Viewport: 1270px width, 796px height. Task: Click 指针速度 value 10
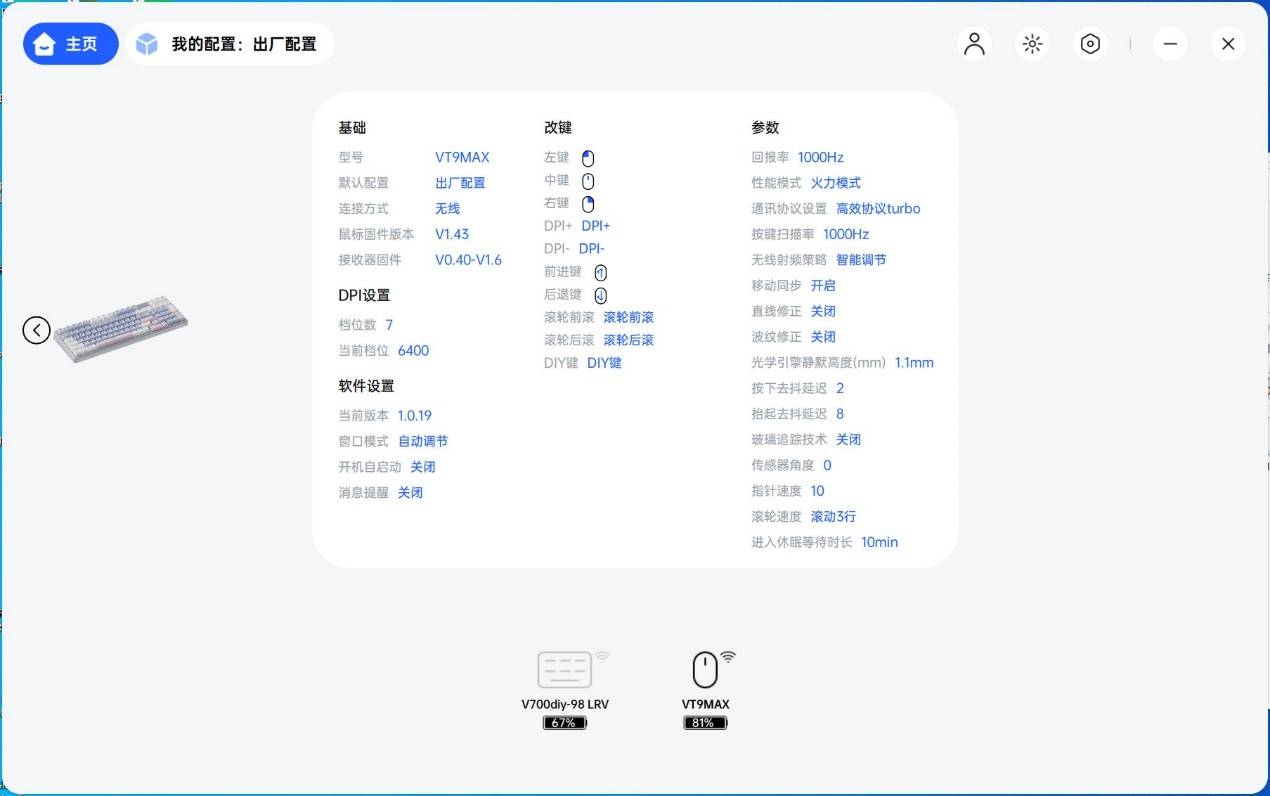coord(818,491)
